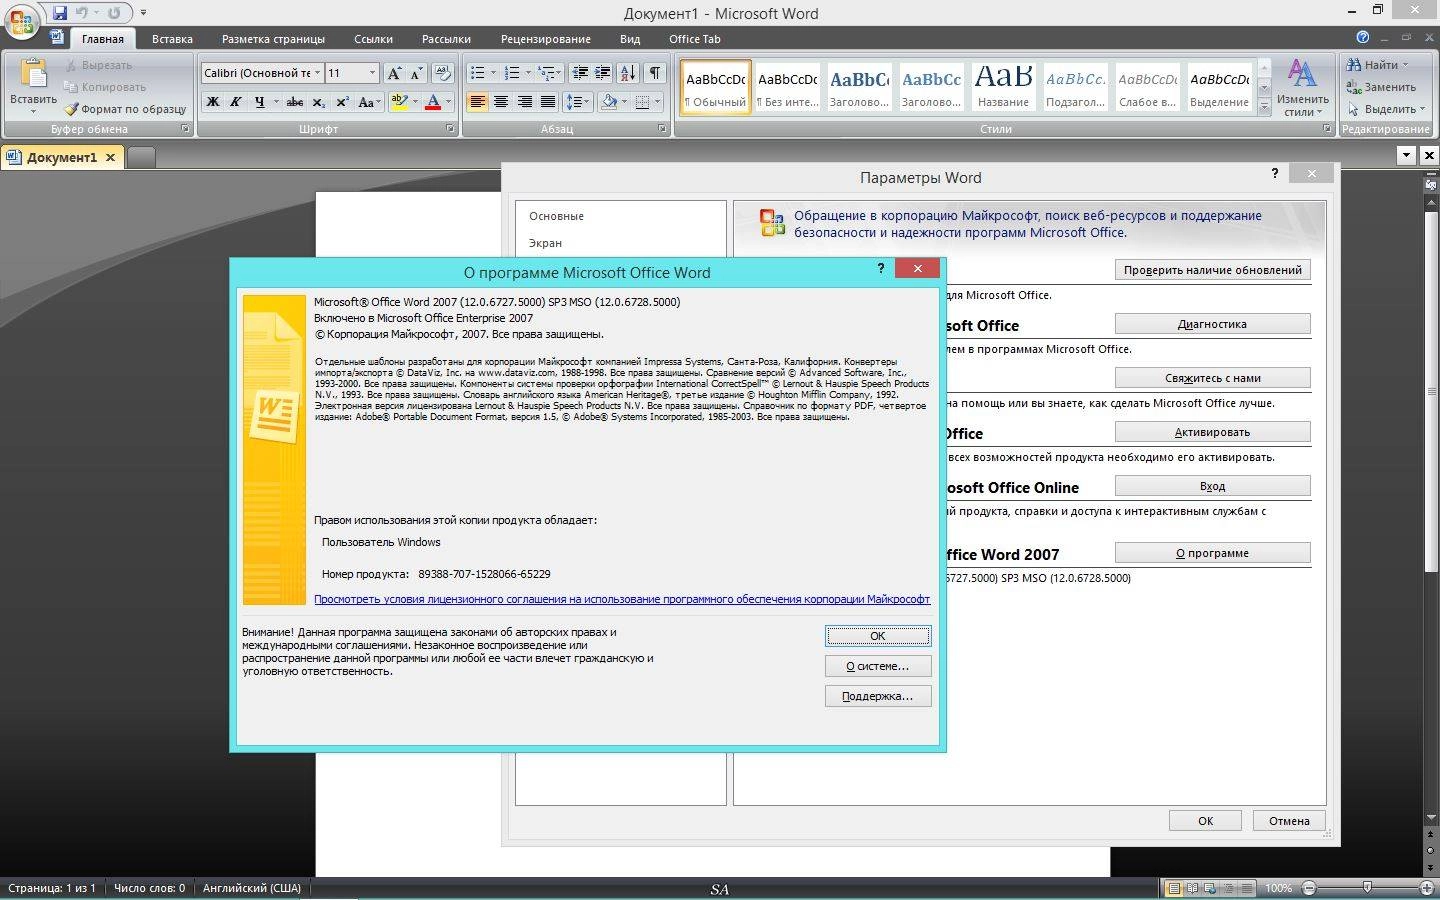Open the Разметка страницы ribbon tab

(x=273, y=39)
